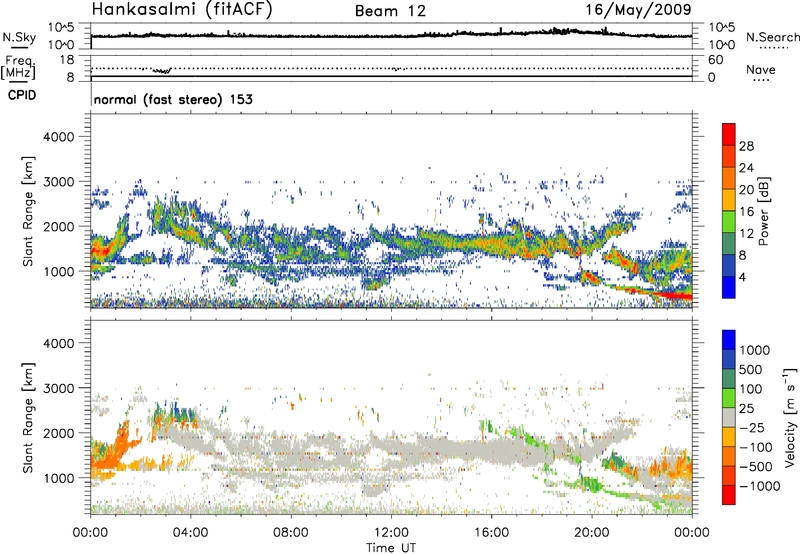800x554 pixels.
Task: Click the '12:00' time axis label
Action: [391, 533]
